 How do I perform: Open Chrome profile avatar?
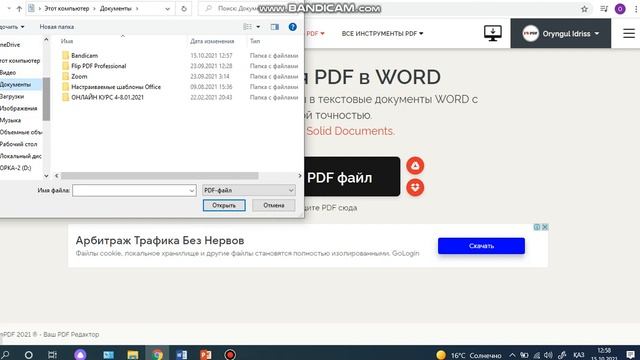620,9
